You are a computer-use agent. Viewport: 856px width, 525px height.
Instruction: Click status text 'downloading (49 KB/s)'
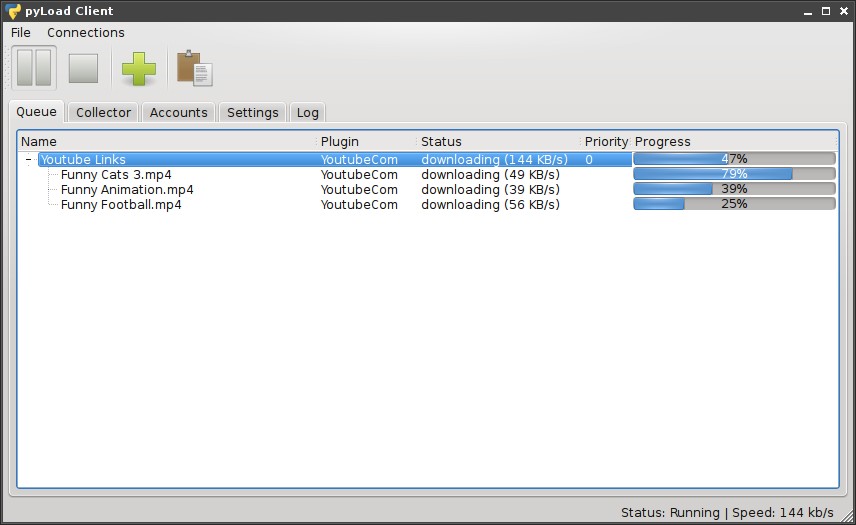click(x=491, y=175)
